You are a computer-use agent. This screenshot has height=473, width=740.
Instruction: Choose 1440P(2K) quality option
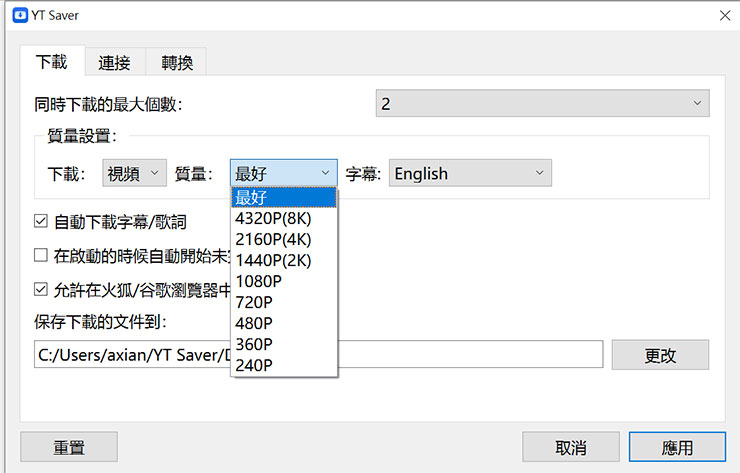coord(284,260)
